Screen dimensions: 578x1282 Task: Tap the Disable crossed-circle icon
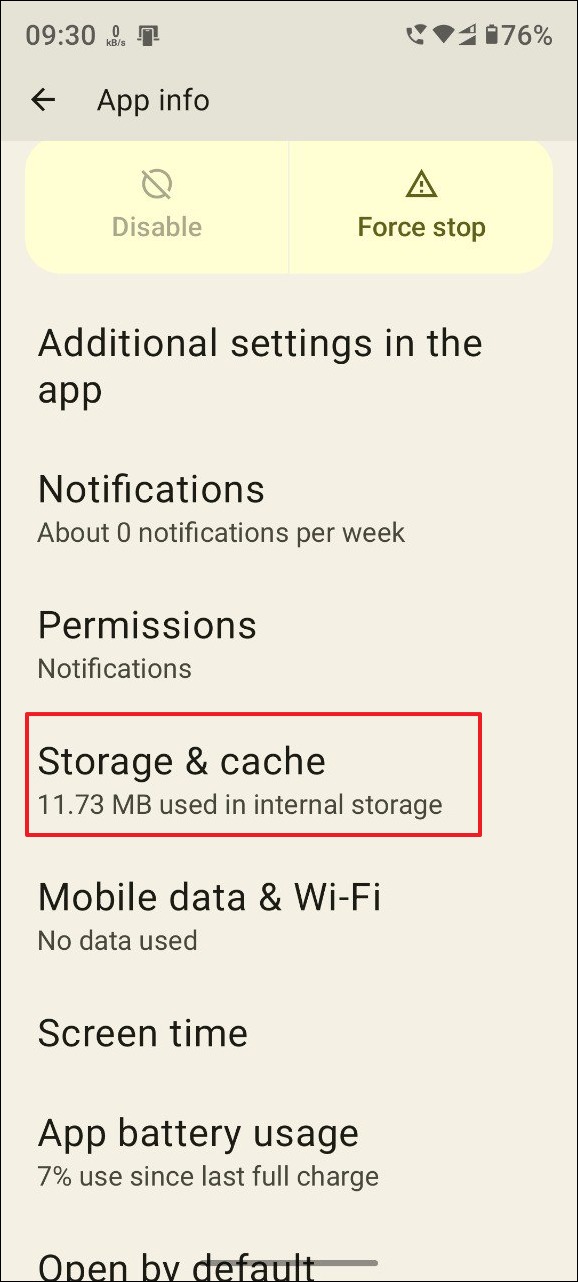(157, 184)
